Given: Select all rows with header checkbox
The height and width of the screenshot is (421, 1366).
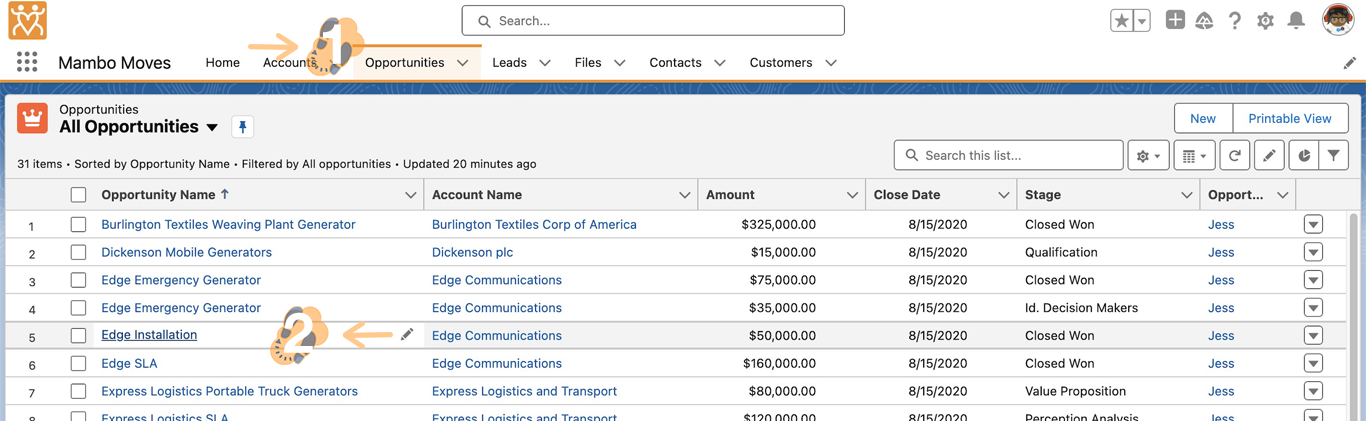Looking at the screenshot, I should [x=78, y=195].
